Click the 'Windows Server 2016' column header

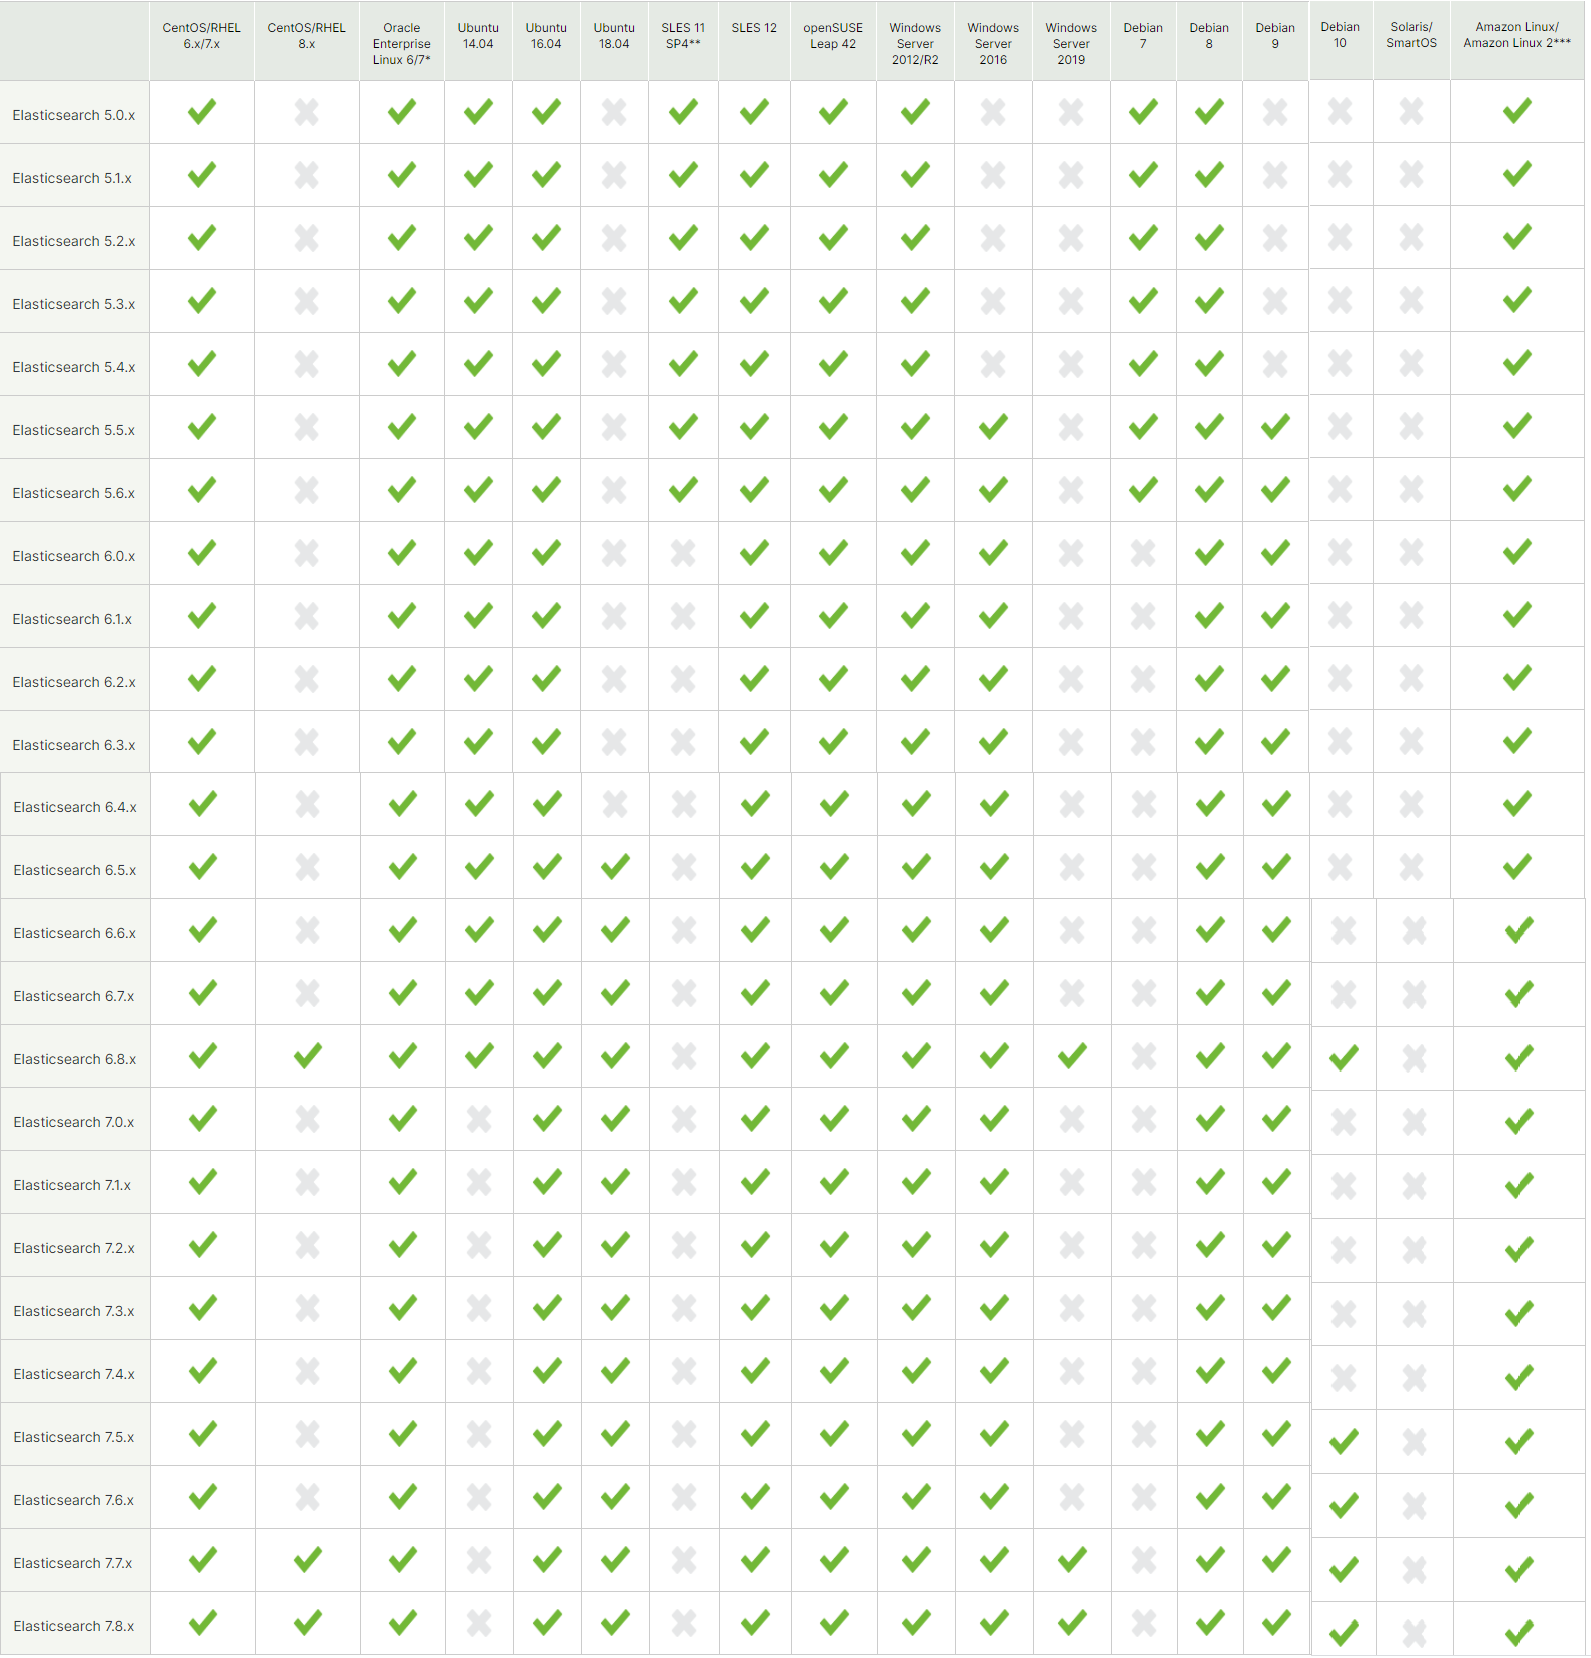tap(993, 44)
